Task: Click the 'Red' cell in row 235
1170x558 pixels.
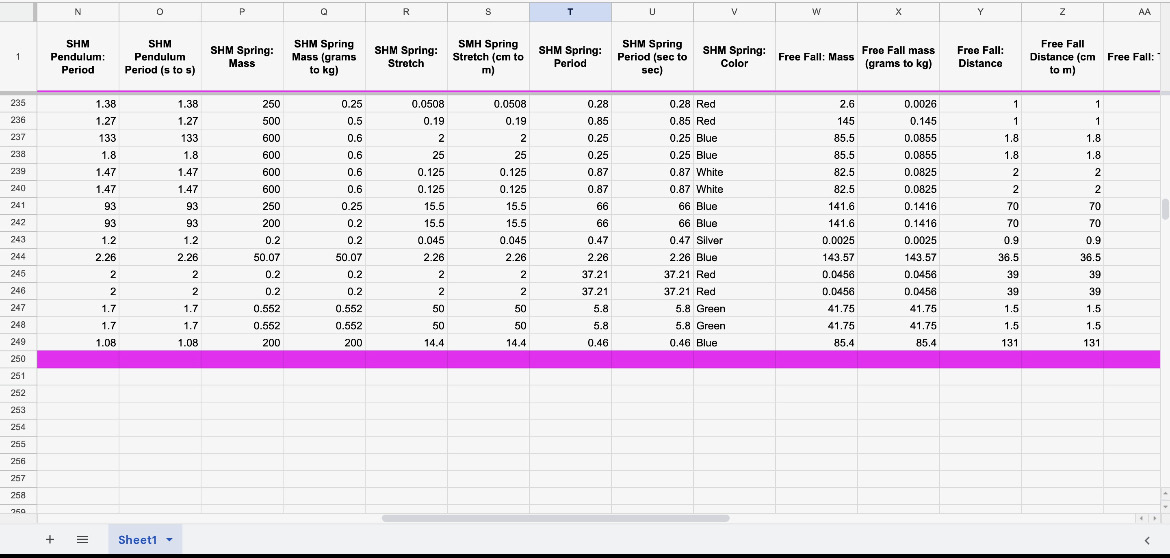Action: (x=735, y=104)
